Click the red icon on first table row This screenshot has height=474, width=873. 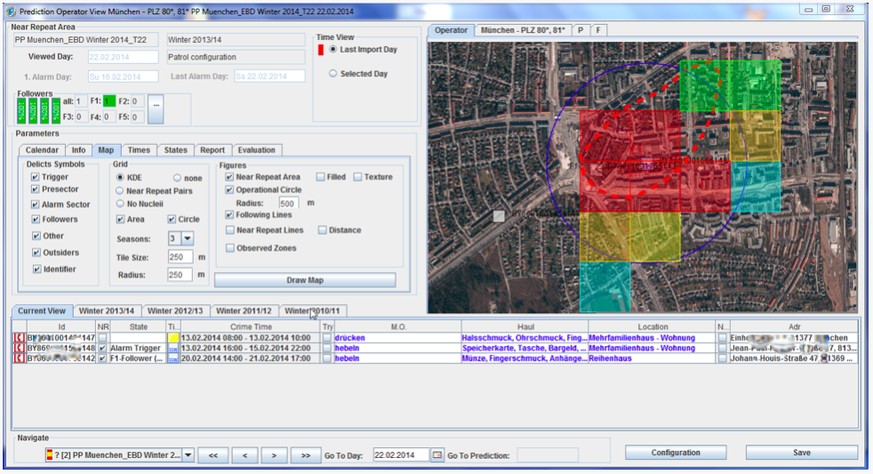pyautogui.click(x=18, y=338)
